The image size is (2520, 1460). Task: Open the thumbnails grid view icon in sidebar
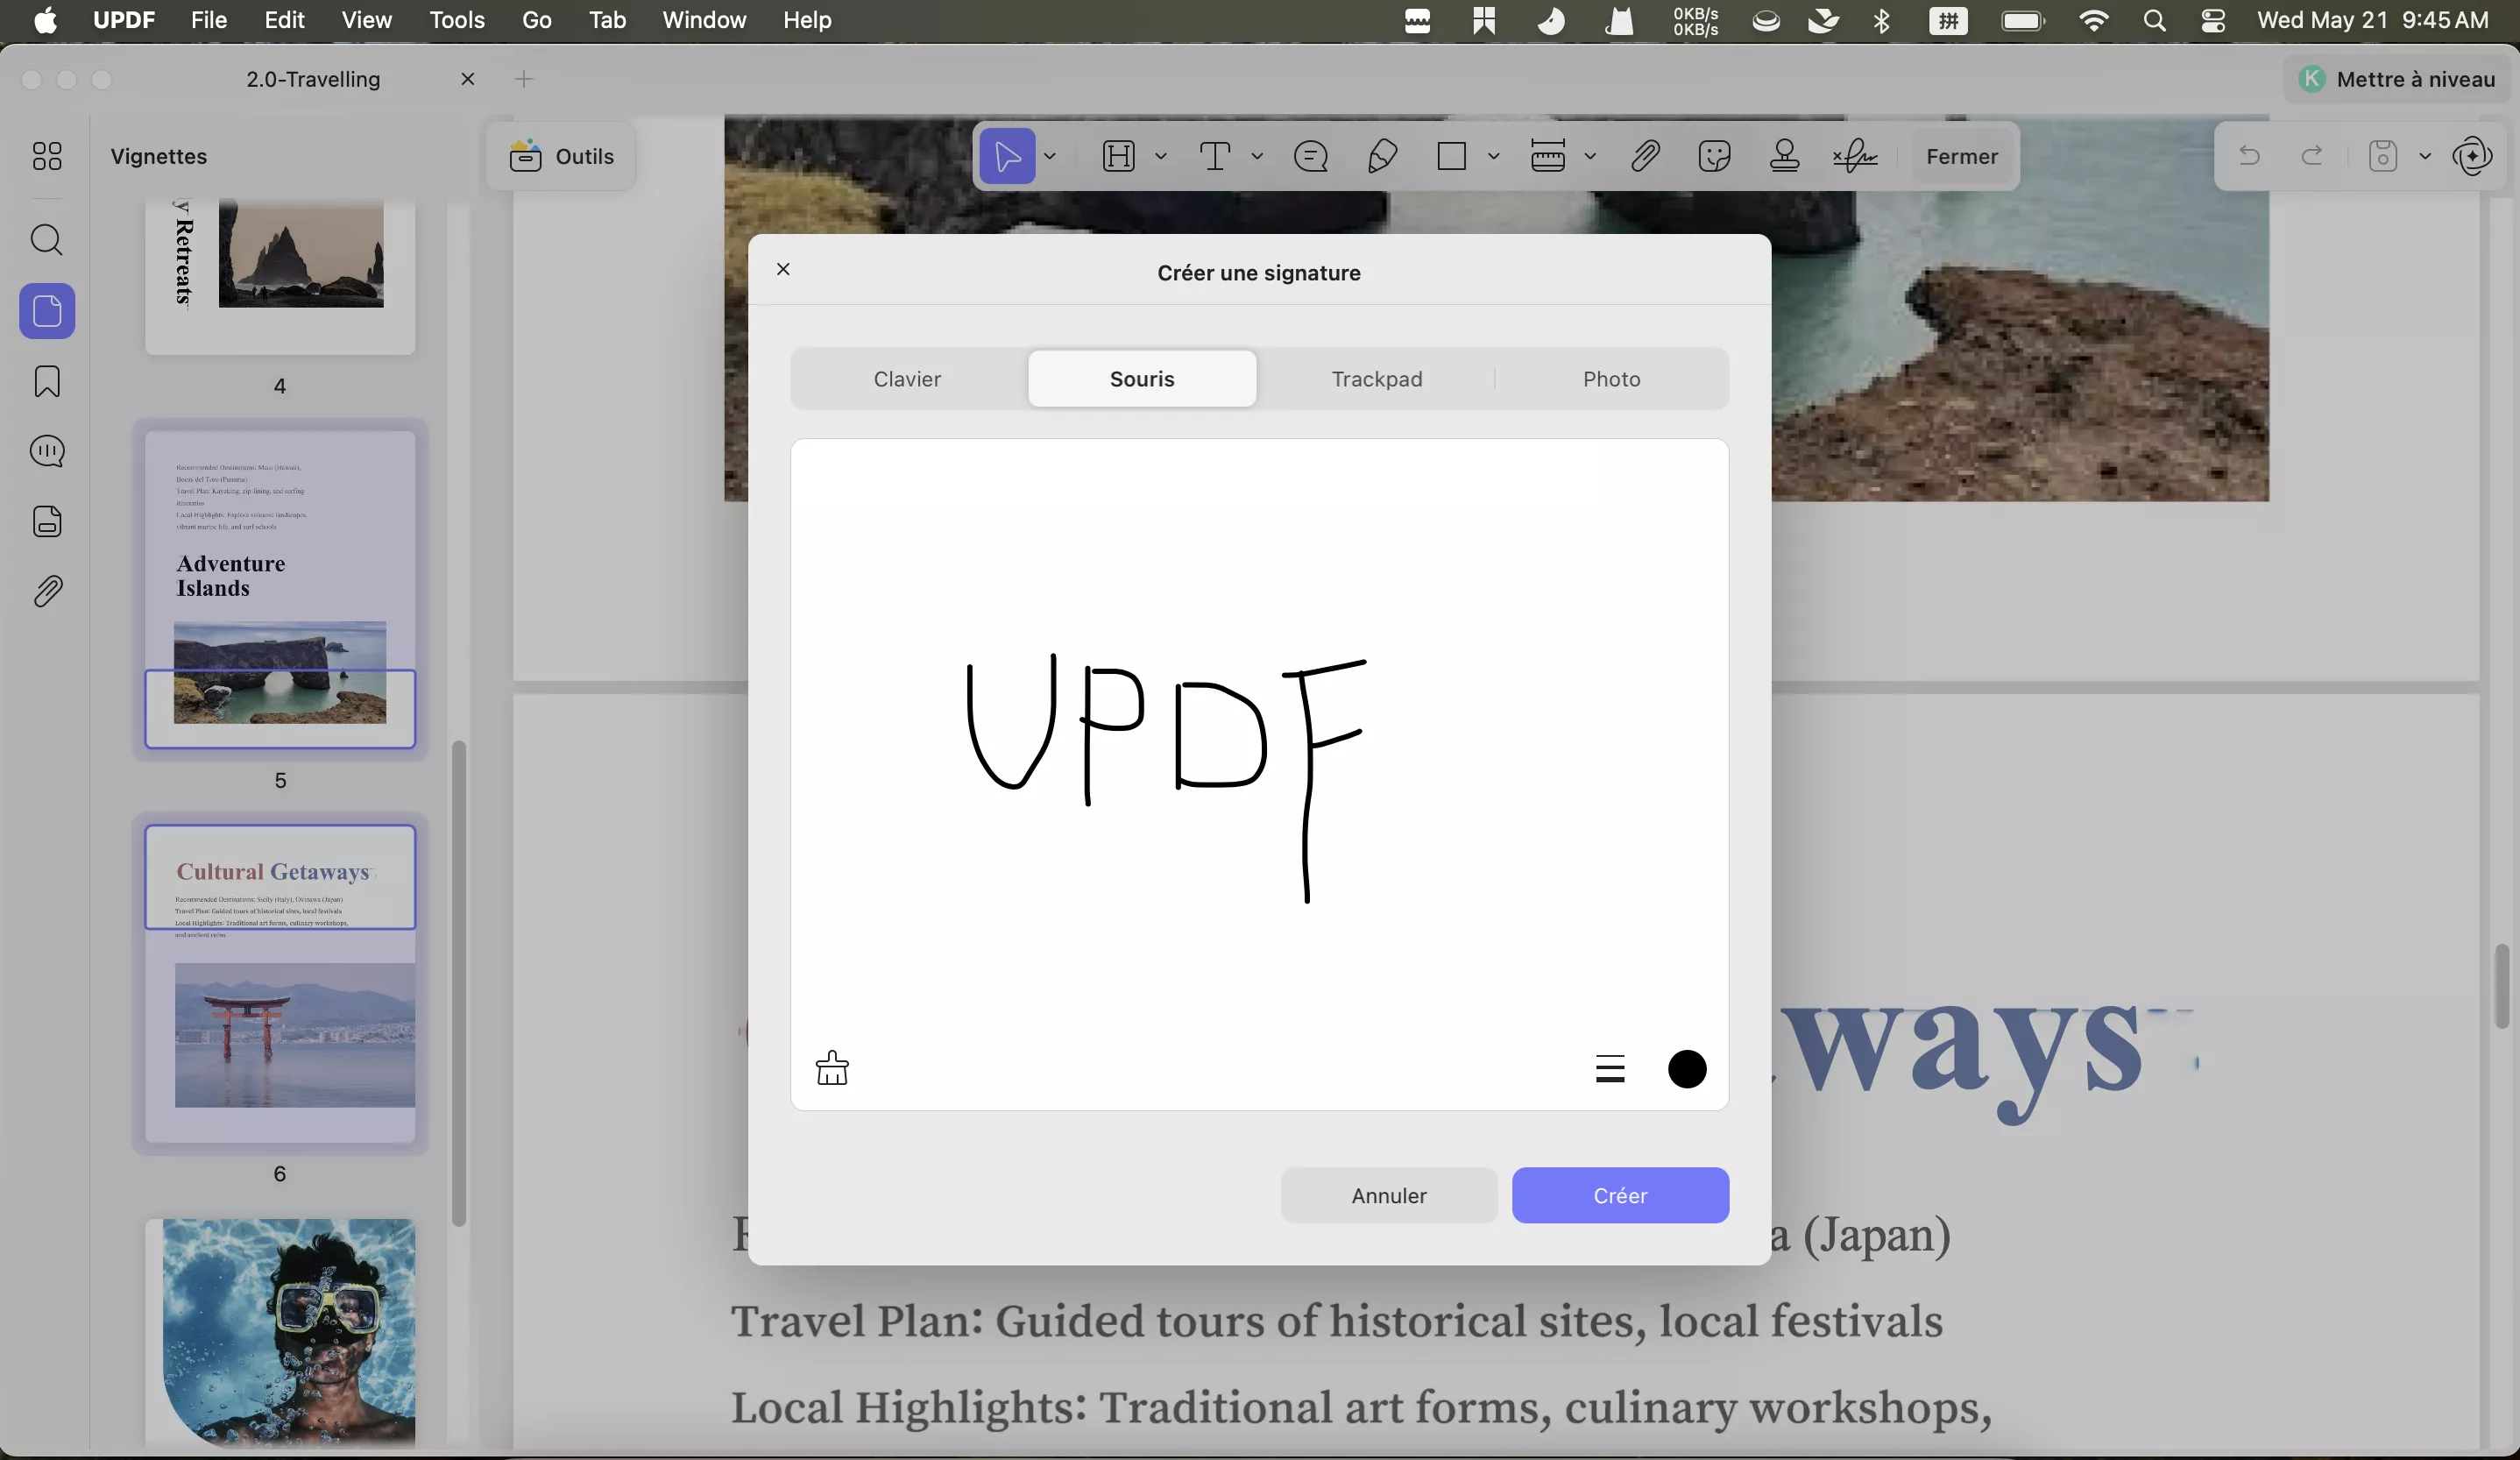tap(47, 156)
